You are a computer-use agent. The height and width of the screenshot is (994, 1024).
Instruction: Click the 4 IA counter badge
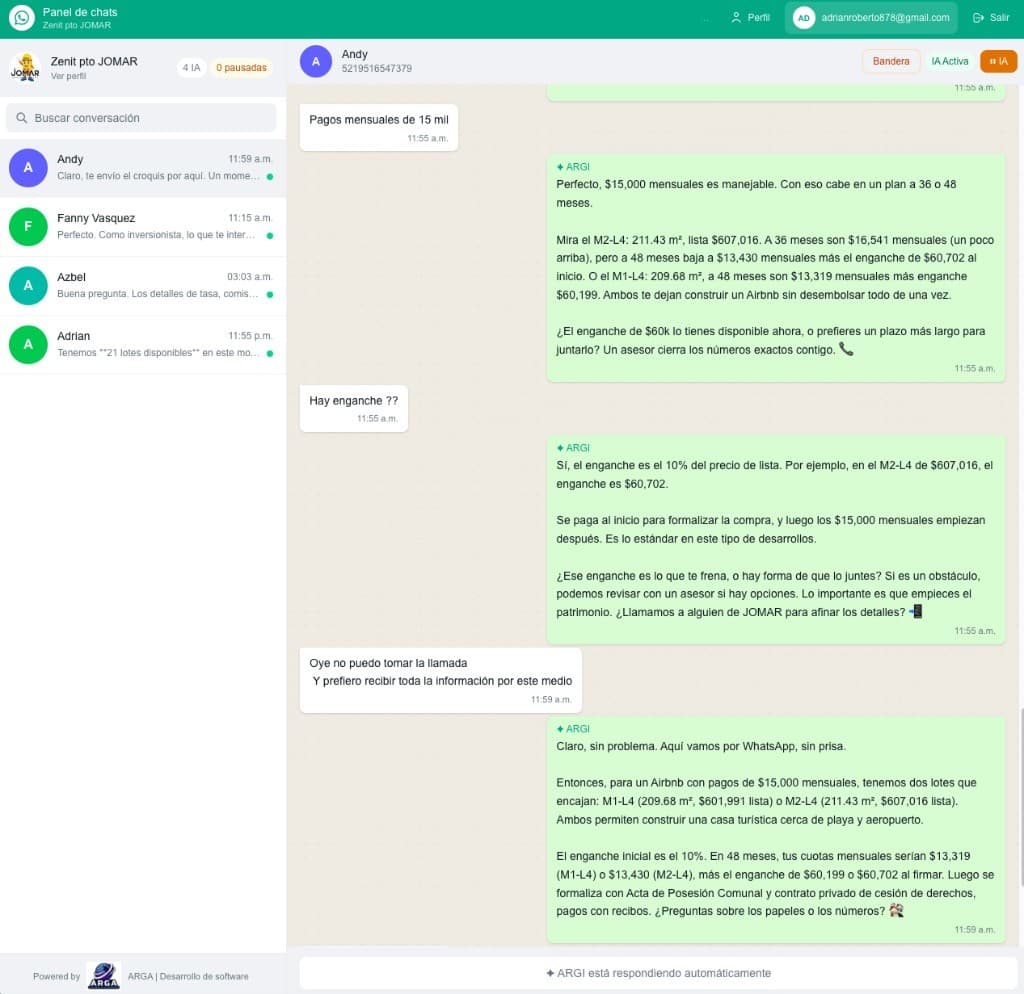(x=191, y=67)
